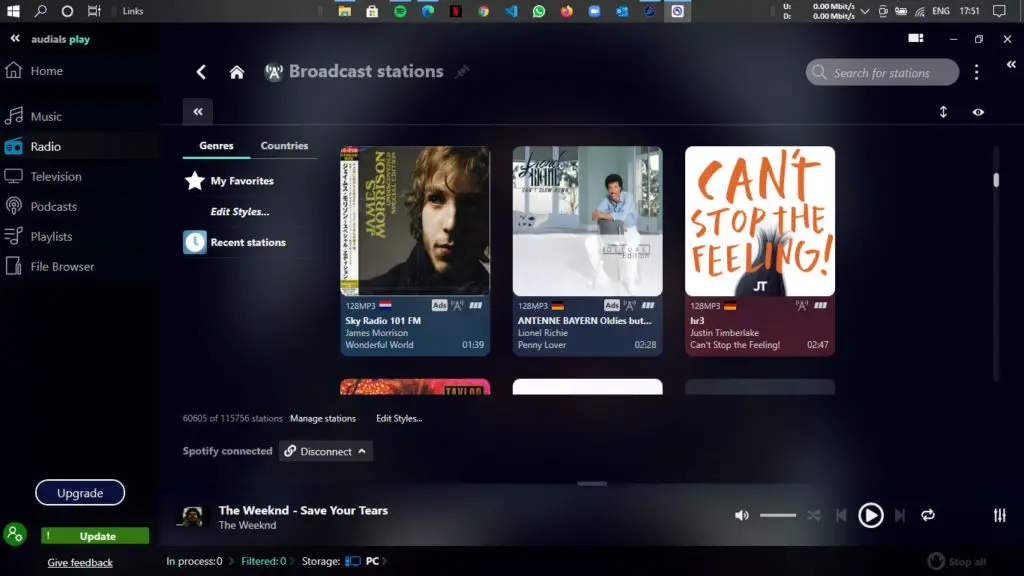Change station sort order

tap(943, 112)
